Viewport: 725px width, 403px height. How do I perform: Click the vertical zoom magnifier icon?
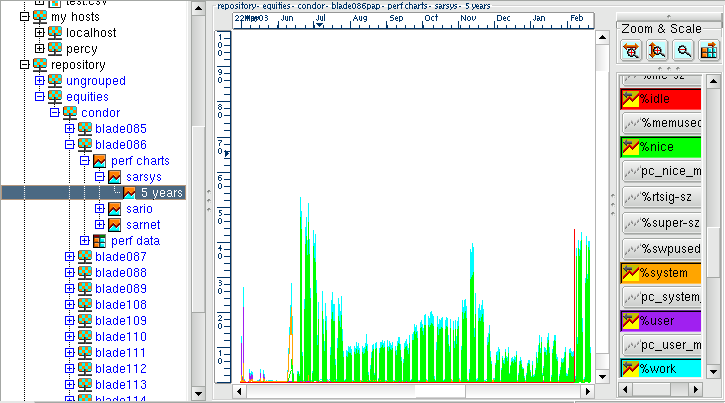click(657, 51)
